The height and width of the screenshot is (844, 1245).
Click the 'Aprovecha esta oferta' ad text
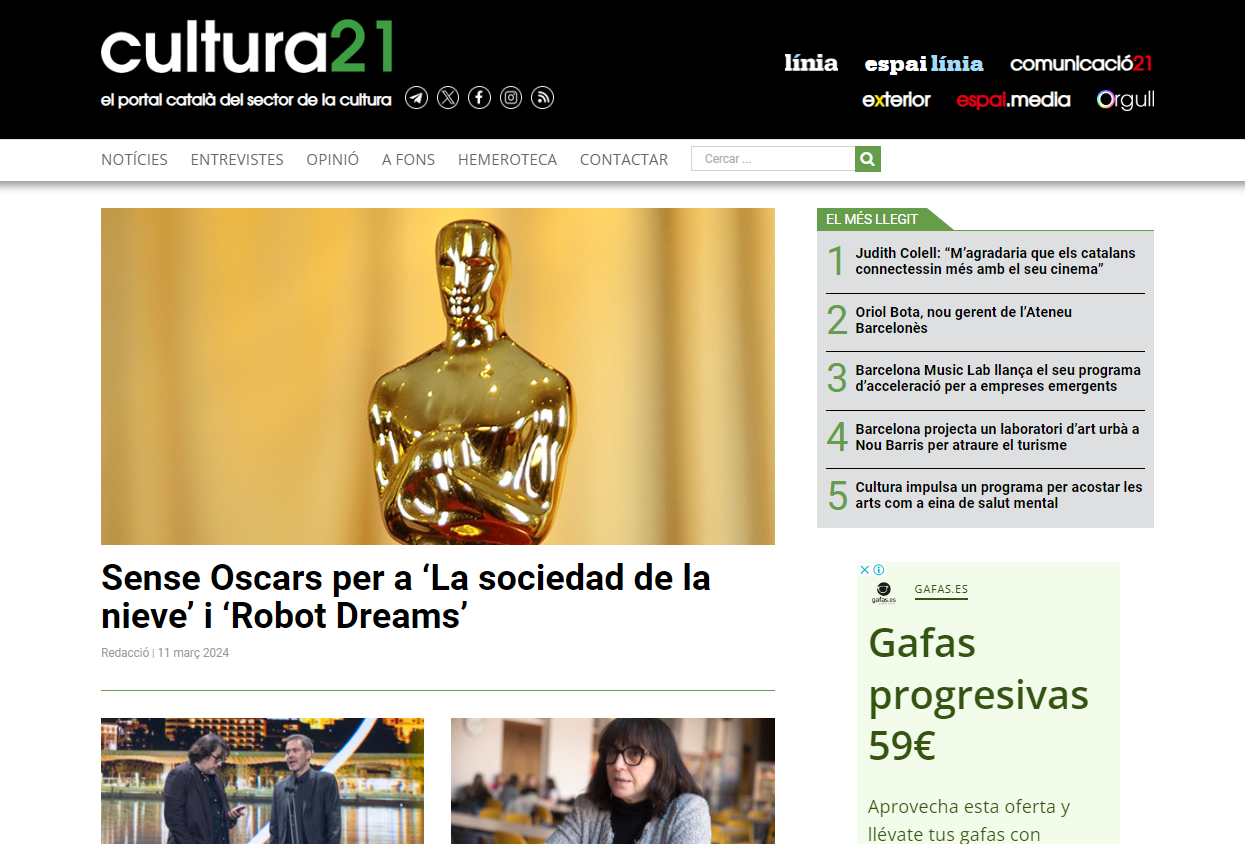click(969, 820)
